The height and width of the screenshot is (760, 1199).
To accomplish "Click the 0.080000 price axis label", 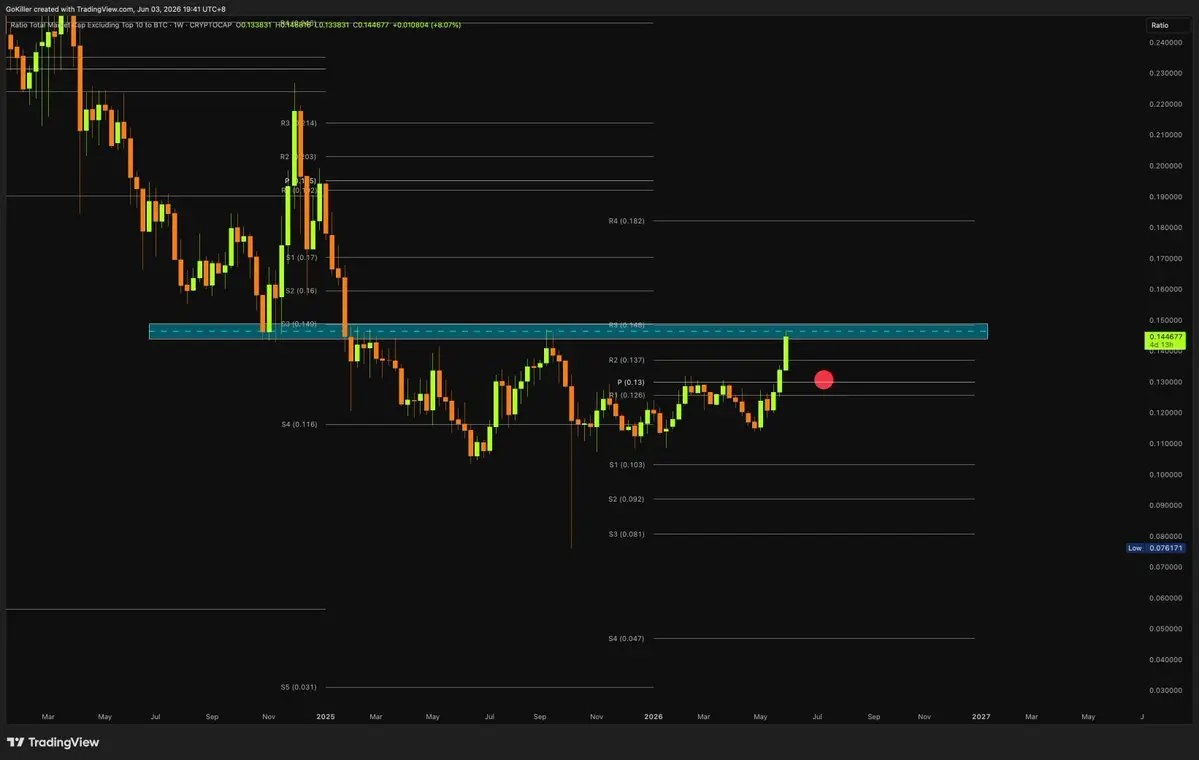I will (x=1165, y=537).
